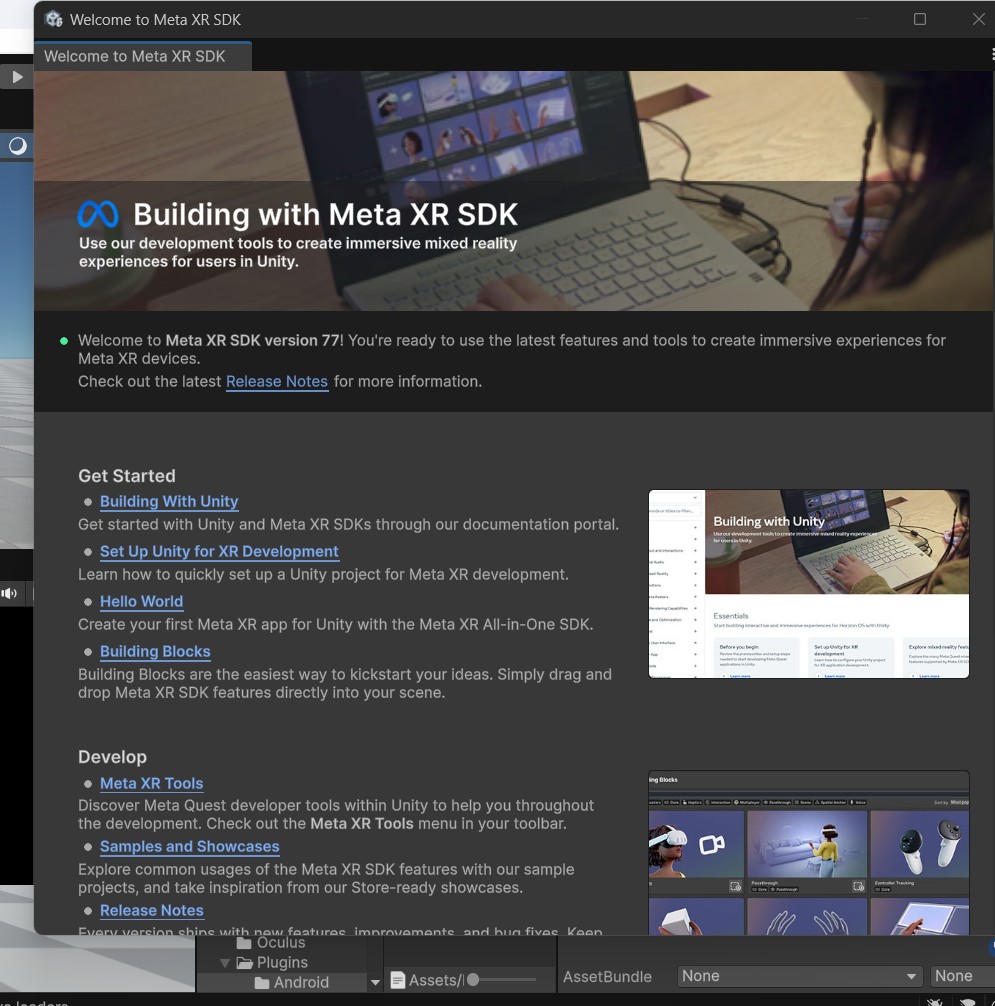
Task: Select the Plugins folder in Project tree
Action: tap(282, 962)
